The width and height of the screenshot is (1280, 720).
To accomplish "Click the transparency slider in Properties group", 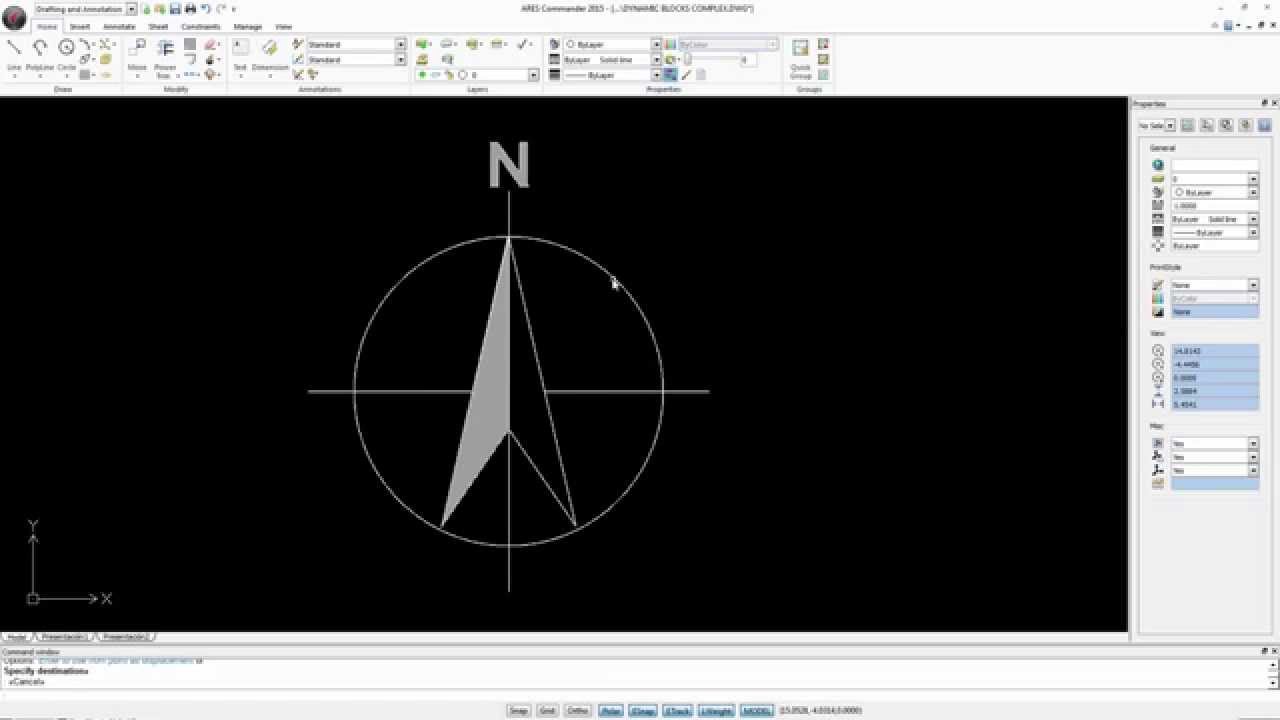I will 715,60.
